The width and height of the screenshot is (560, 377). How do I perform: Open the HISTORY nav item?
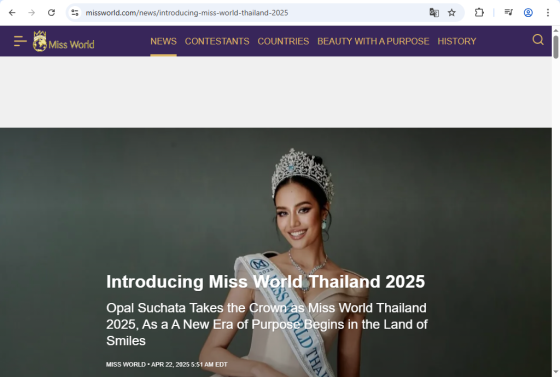457,41
